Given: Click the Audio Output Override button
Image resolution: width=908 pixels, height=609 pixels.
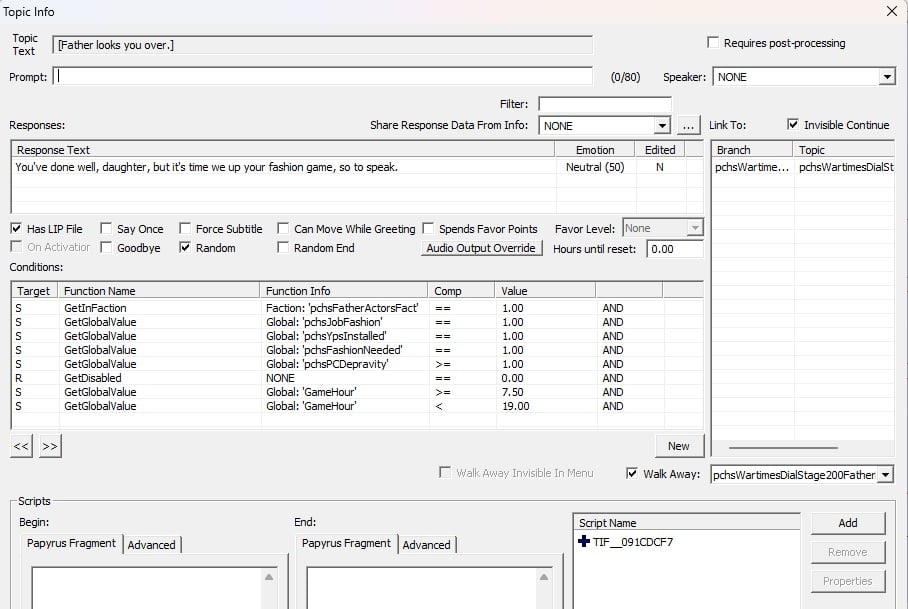Looking at the screenshot, I should click(481, 248).
